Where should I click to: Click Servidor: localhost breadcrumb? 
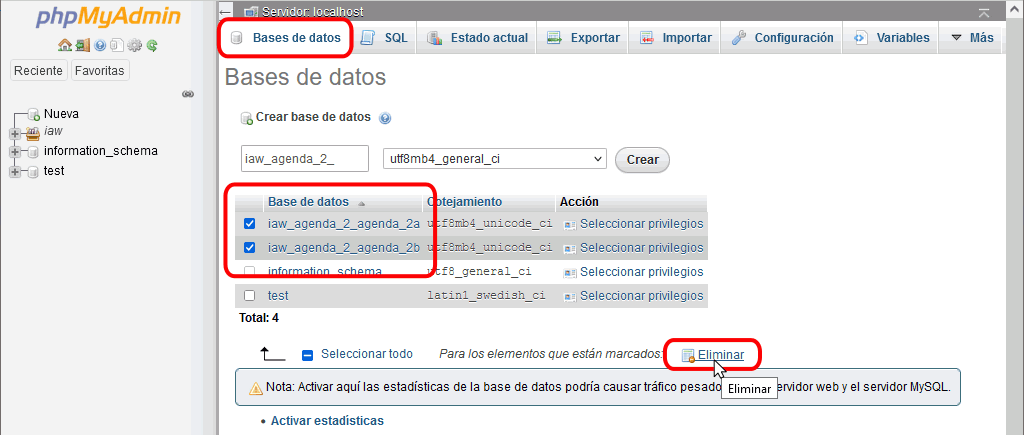[x=313, y=12]
